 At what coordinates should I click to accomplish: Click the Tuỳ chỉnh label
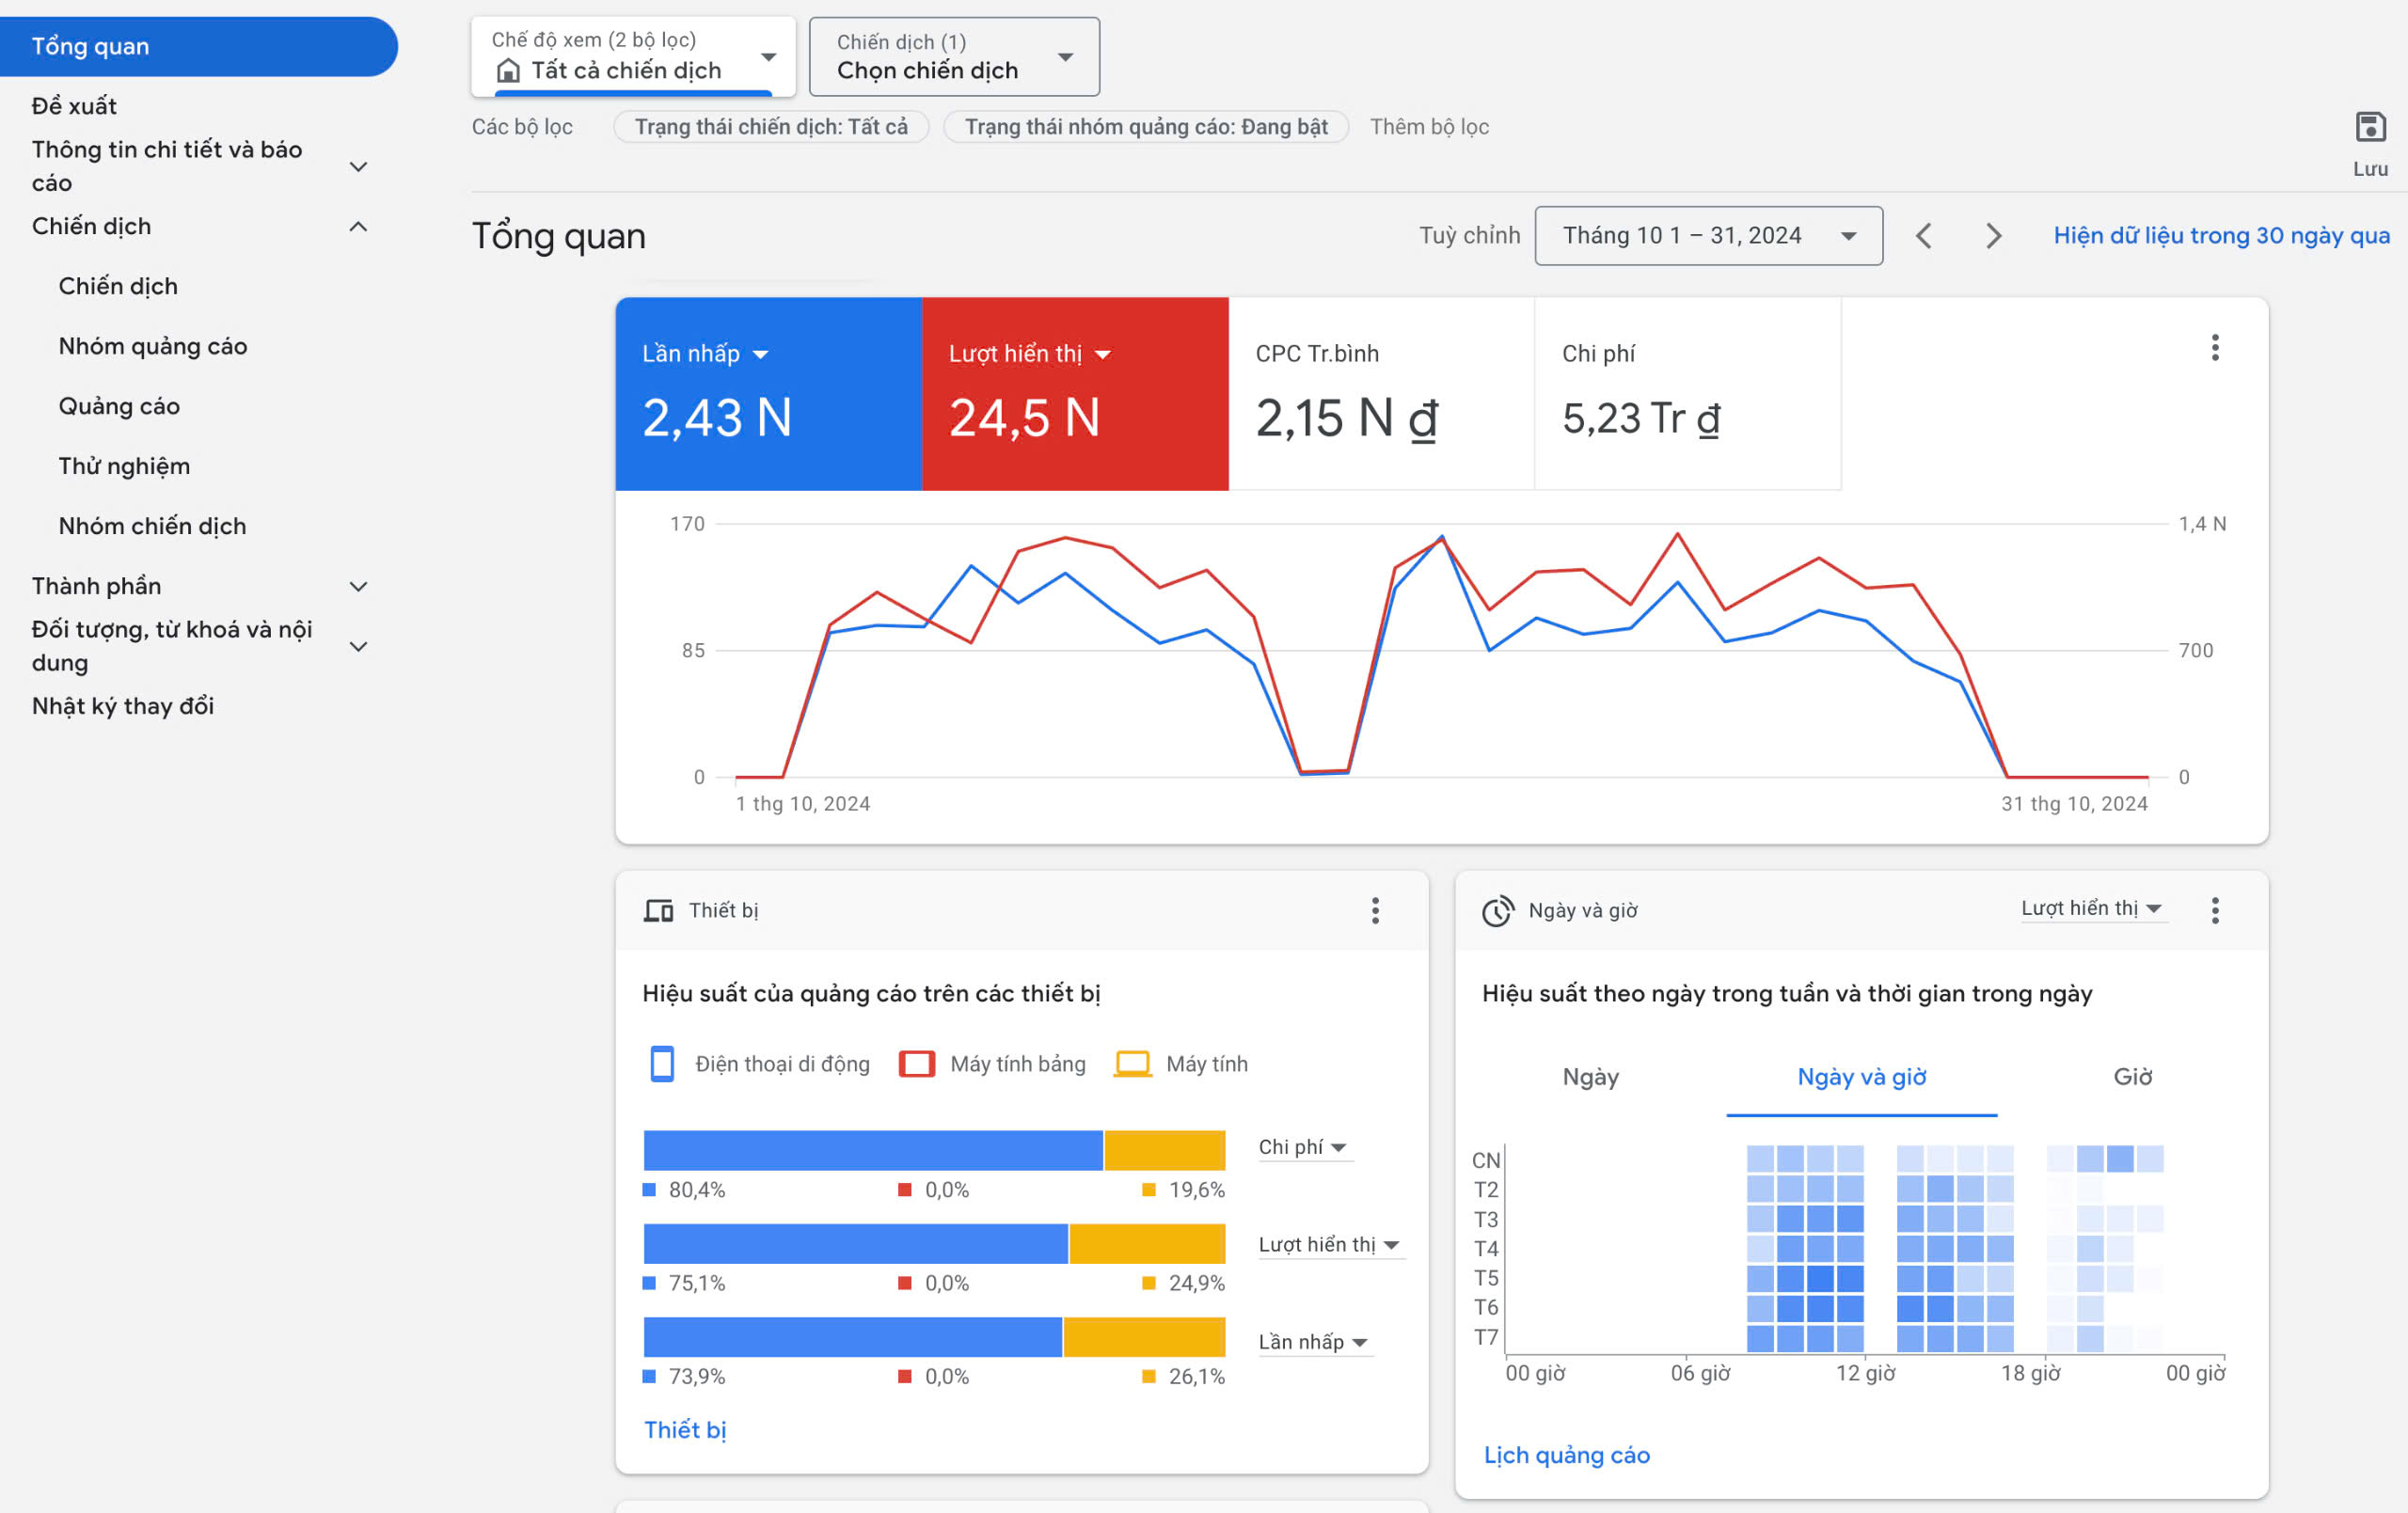click(1469, 236)
